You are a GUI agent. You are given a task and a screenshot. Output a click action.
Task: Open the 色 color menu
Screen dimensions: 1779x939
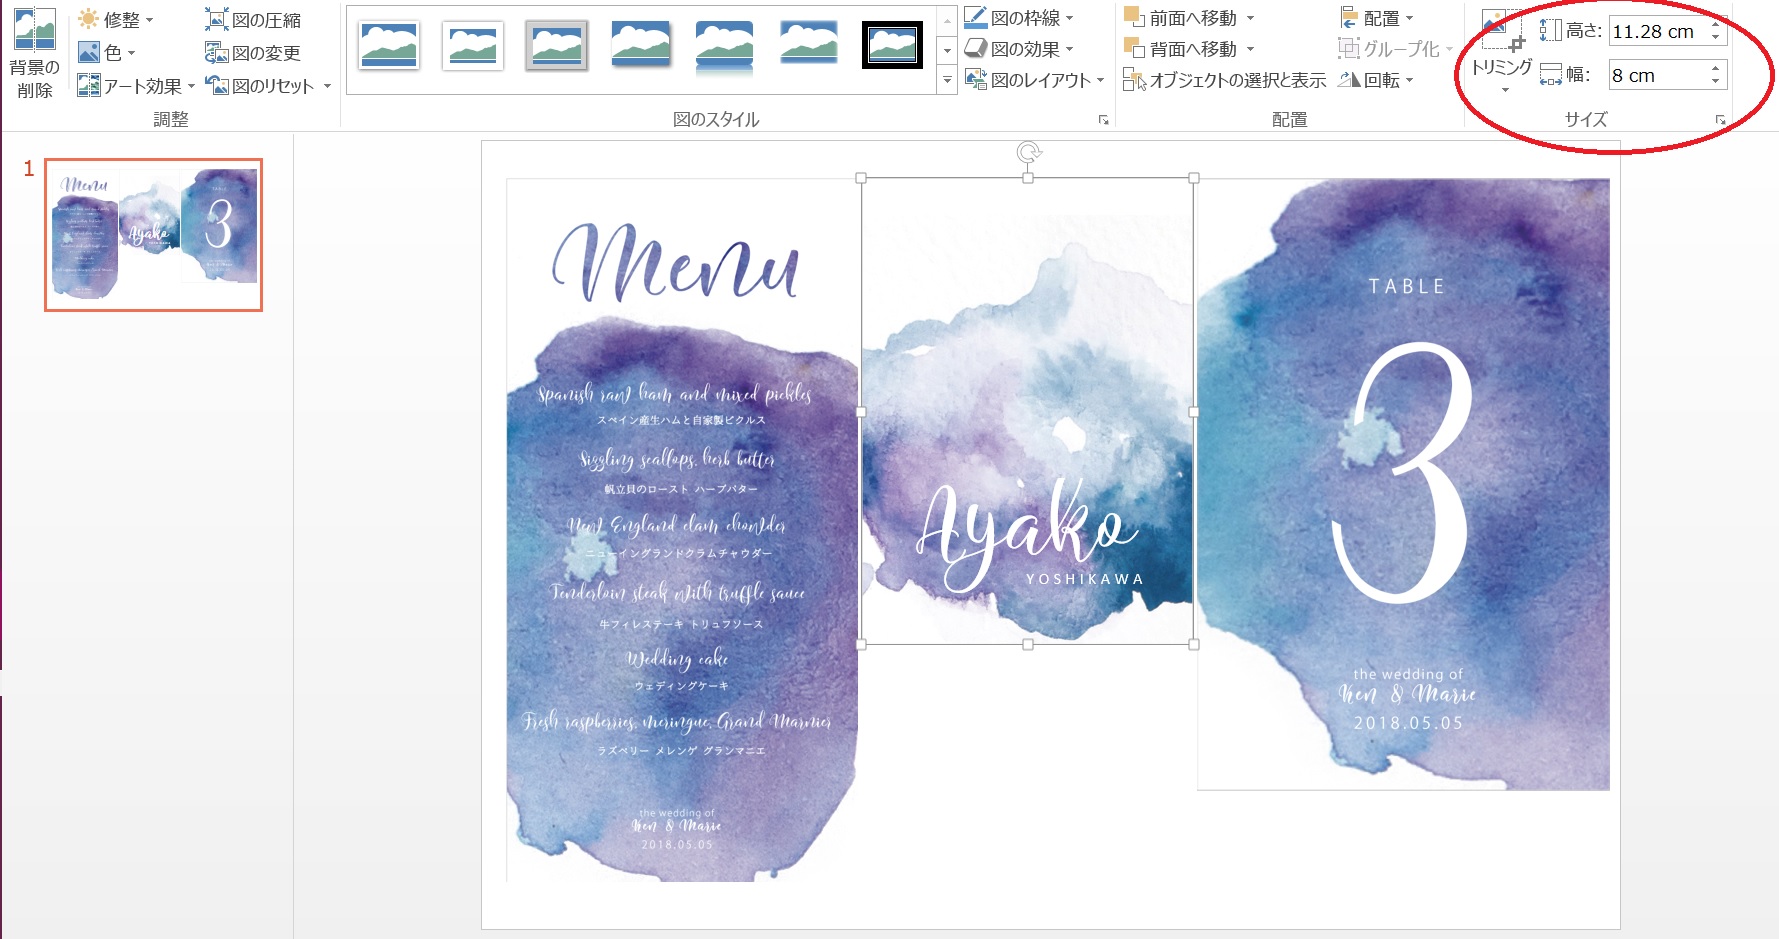pos(106,52)
